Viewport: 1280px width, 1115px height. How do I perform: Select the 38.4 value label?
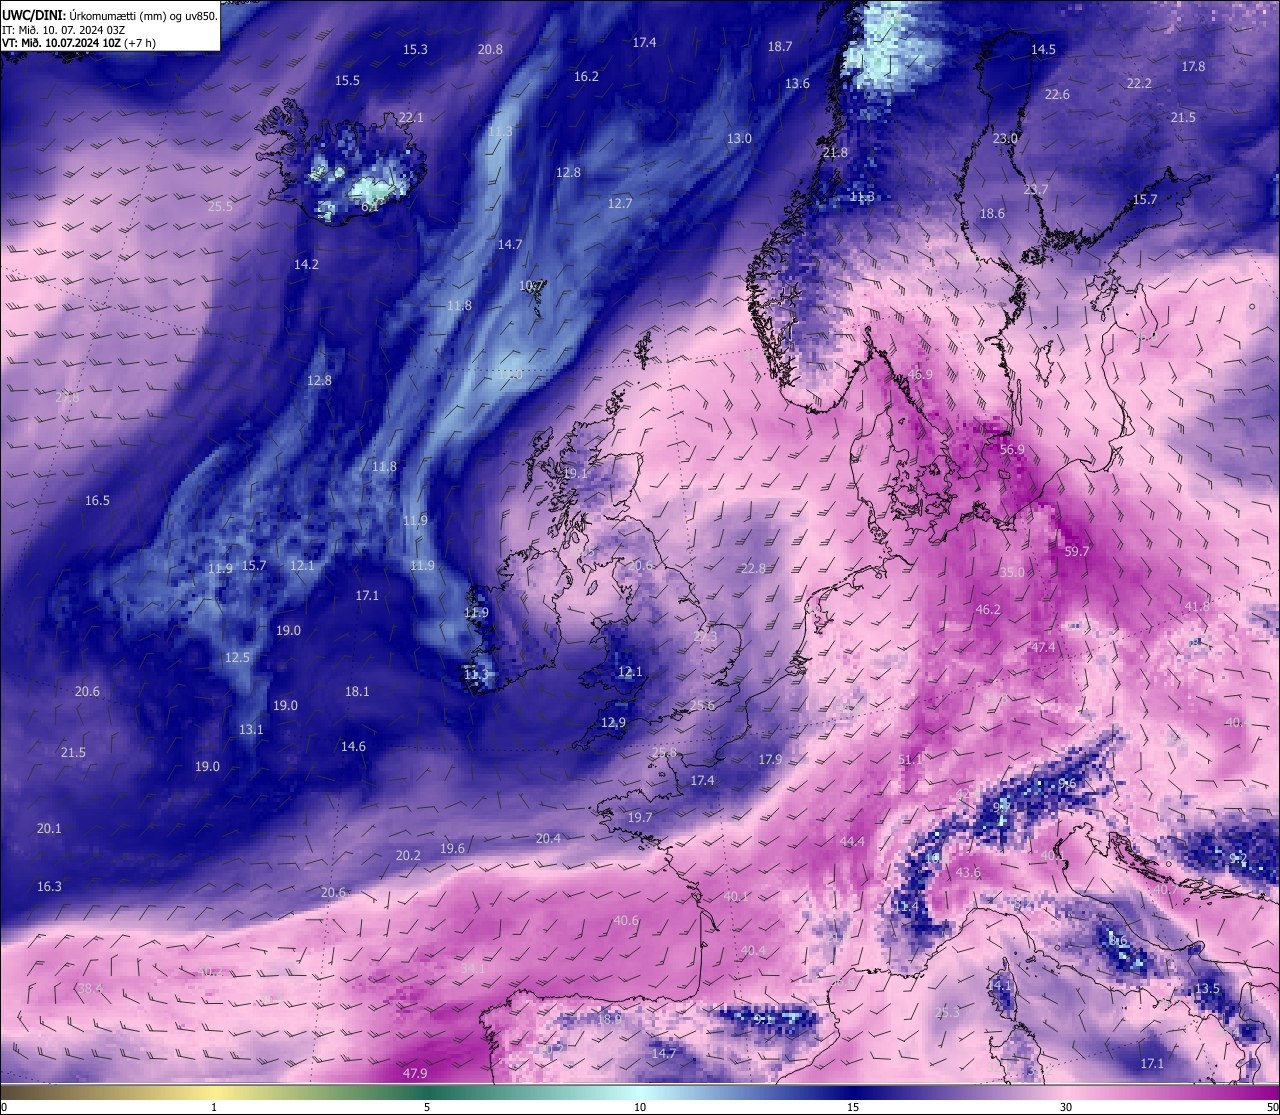point(90,989)
